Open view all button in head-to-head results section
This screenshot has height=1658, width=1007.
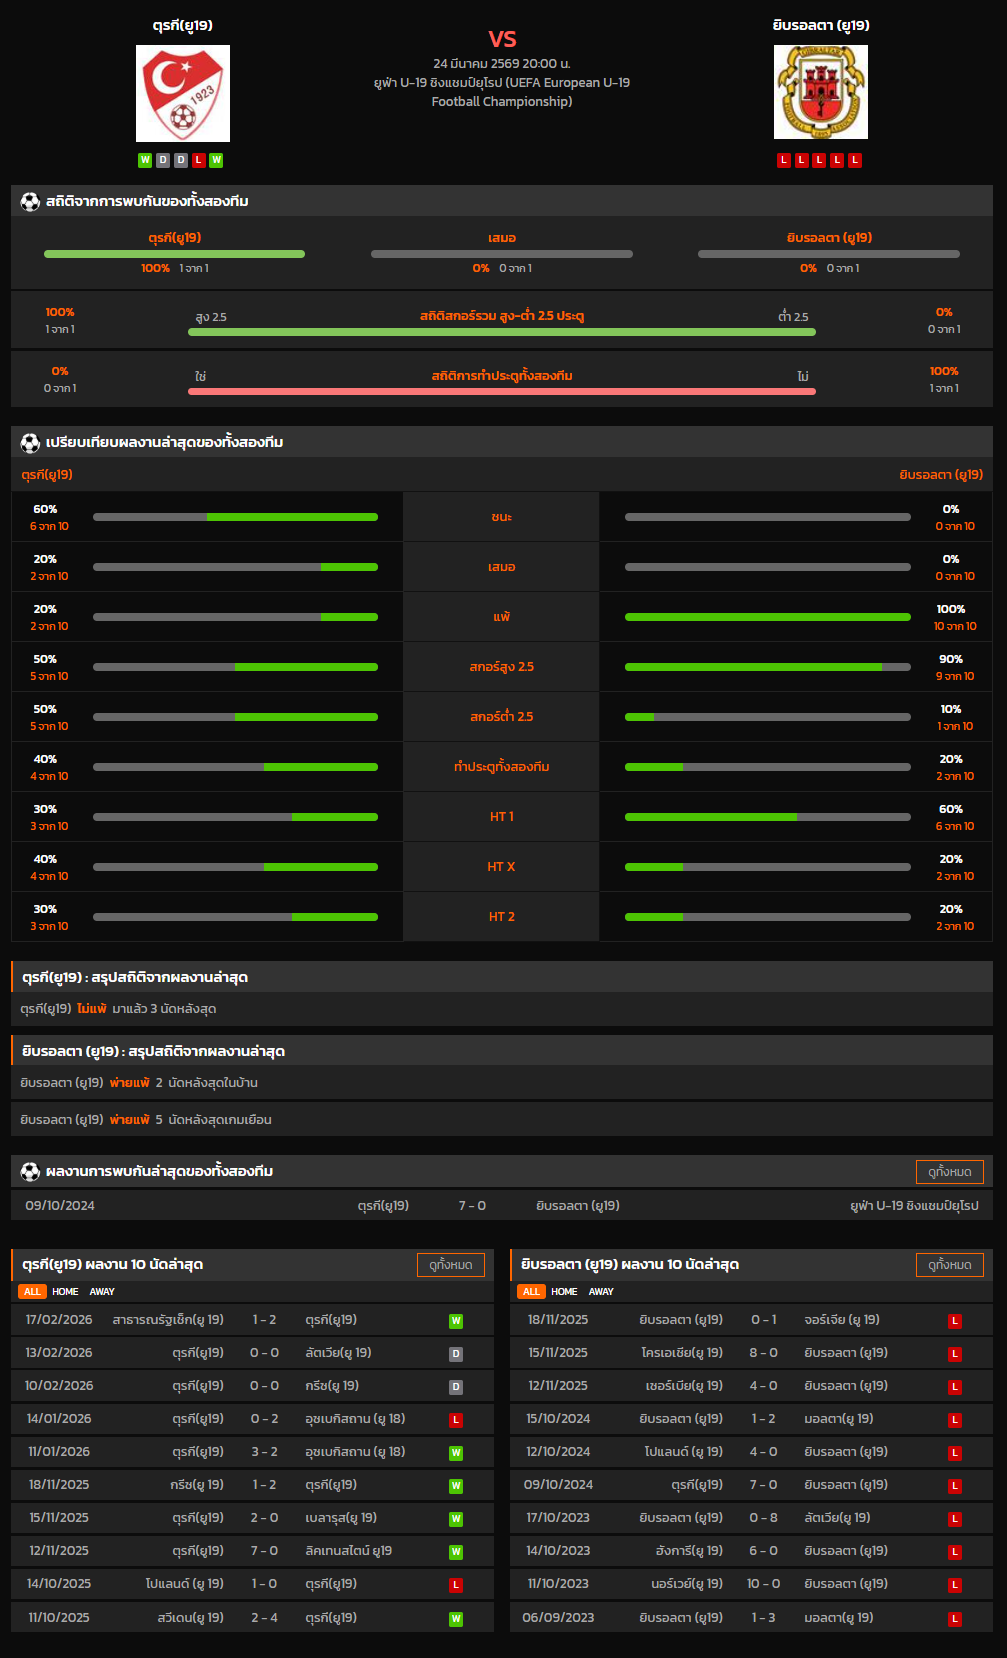pyautogui.click(x=949, y=1172)
